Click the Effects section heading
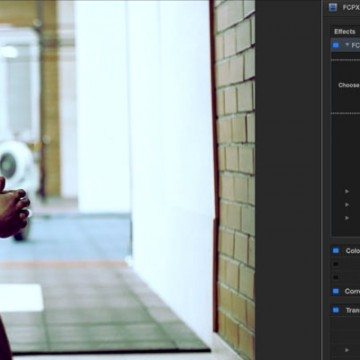Viewport: 360px width, 360px height. tap(345, 32)
